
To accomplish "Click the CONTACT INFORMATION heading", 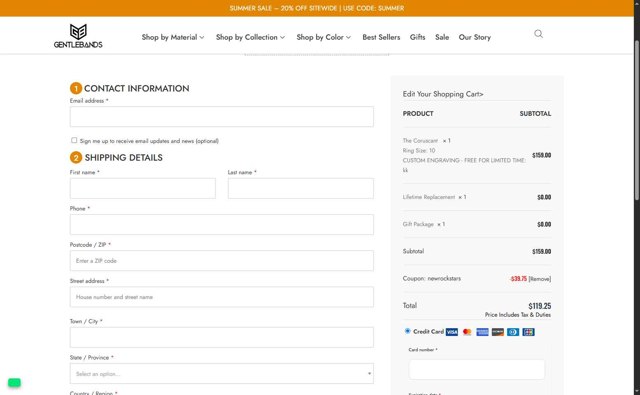I will [x=136, y=89].
